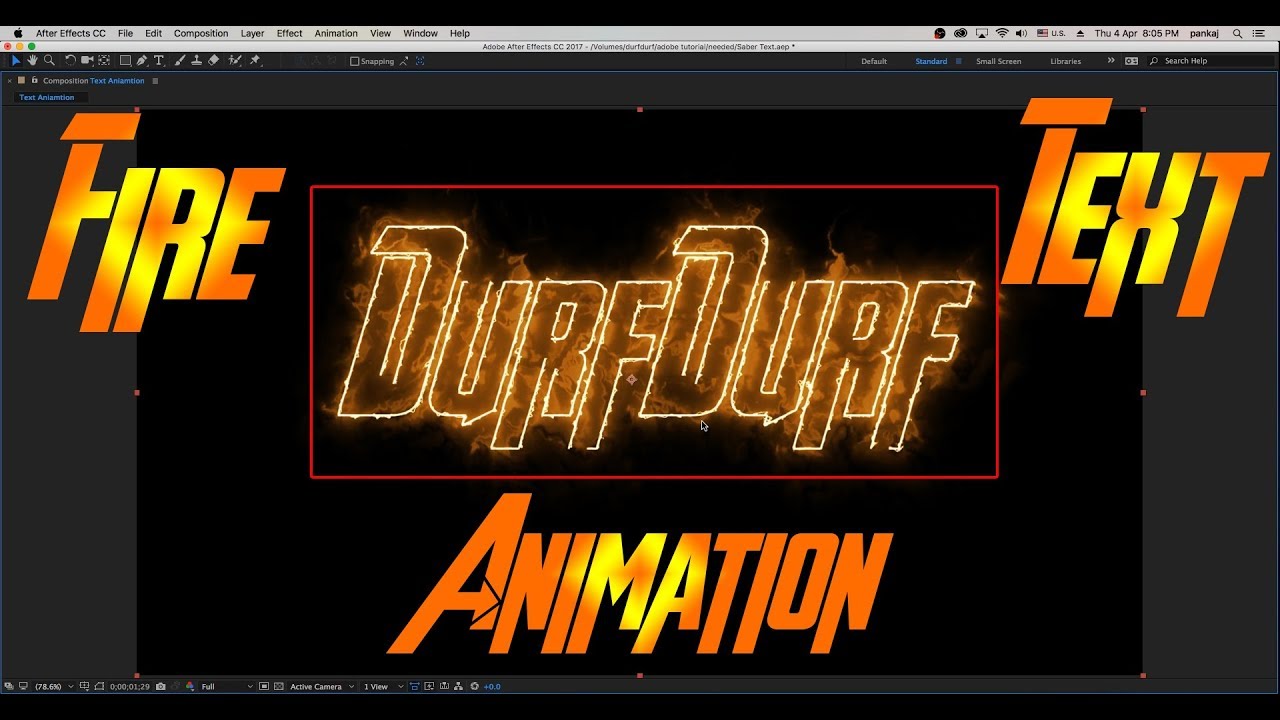1280x720 pixels.
Task: Toggle the composition viewer lock icon
Action: pos(34,80)
